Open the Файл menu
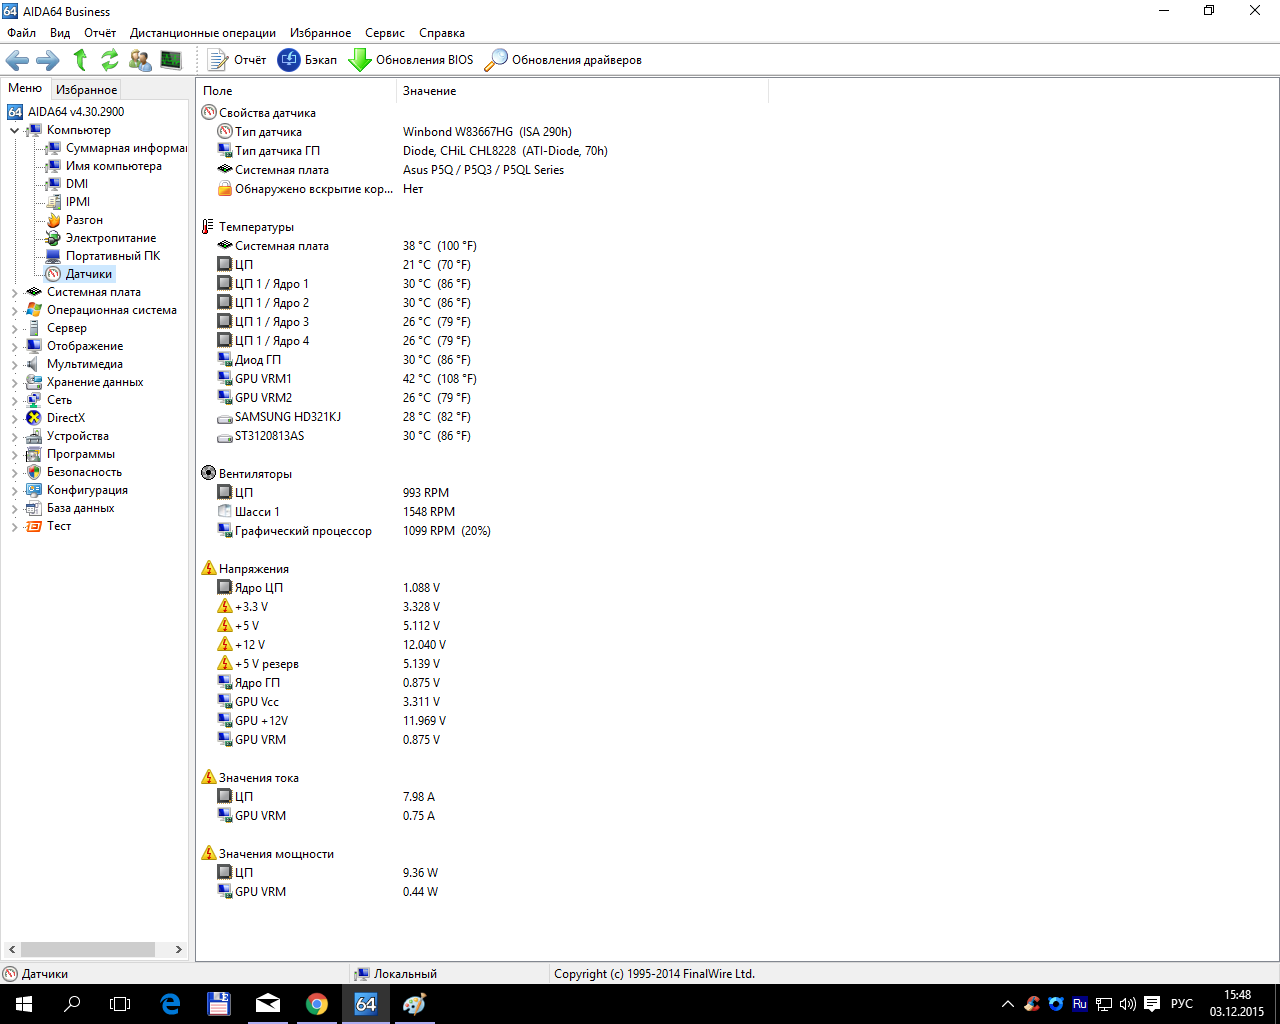Viewport: 1280px width, 1024px height. coord(21,33)
